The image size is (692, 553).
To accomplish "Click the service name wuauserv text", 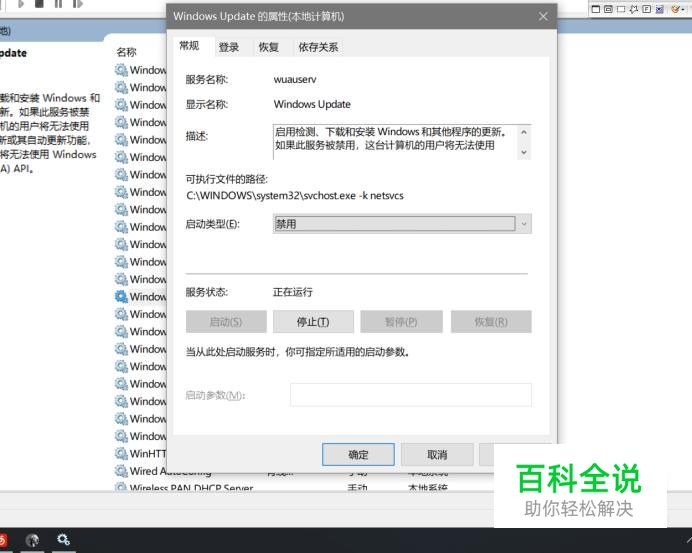I will [295, 80].
